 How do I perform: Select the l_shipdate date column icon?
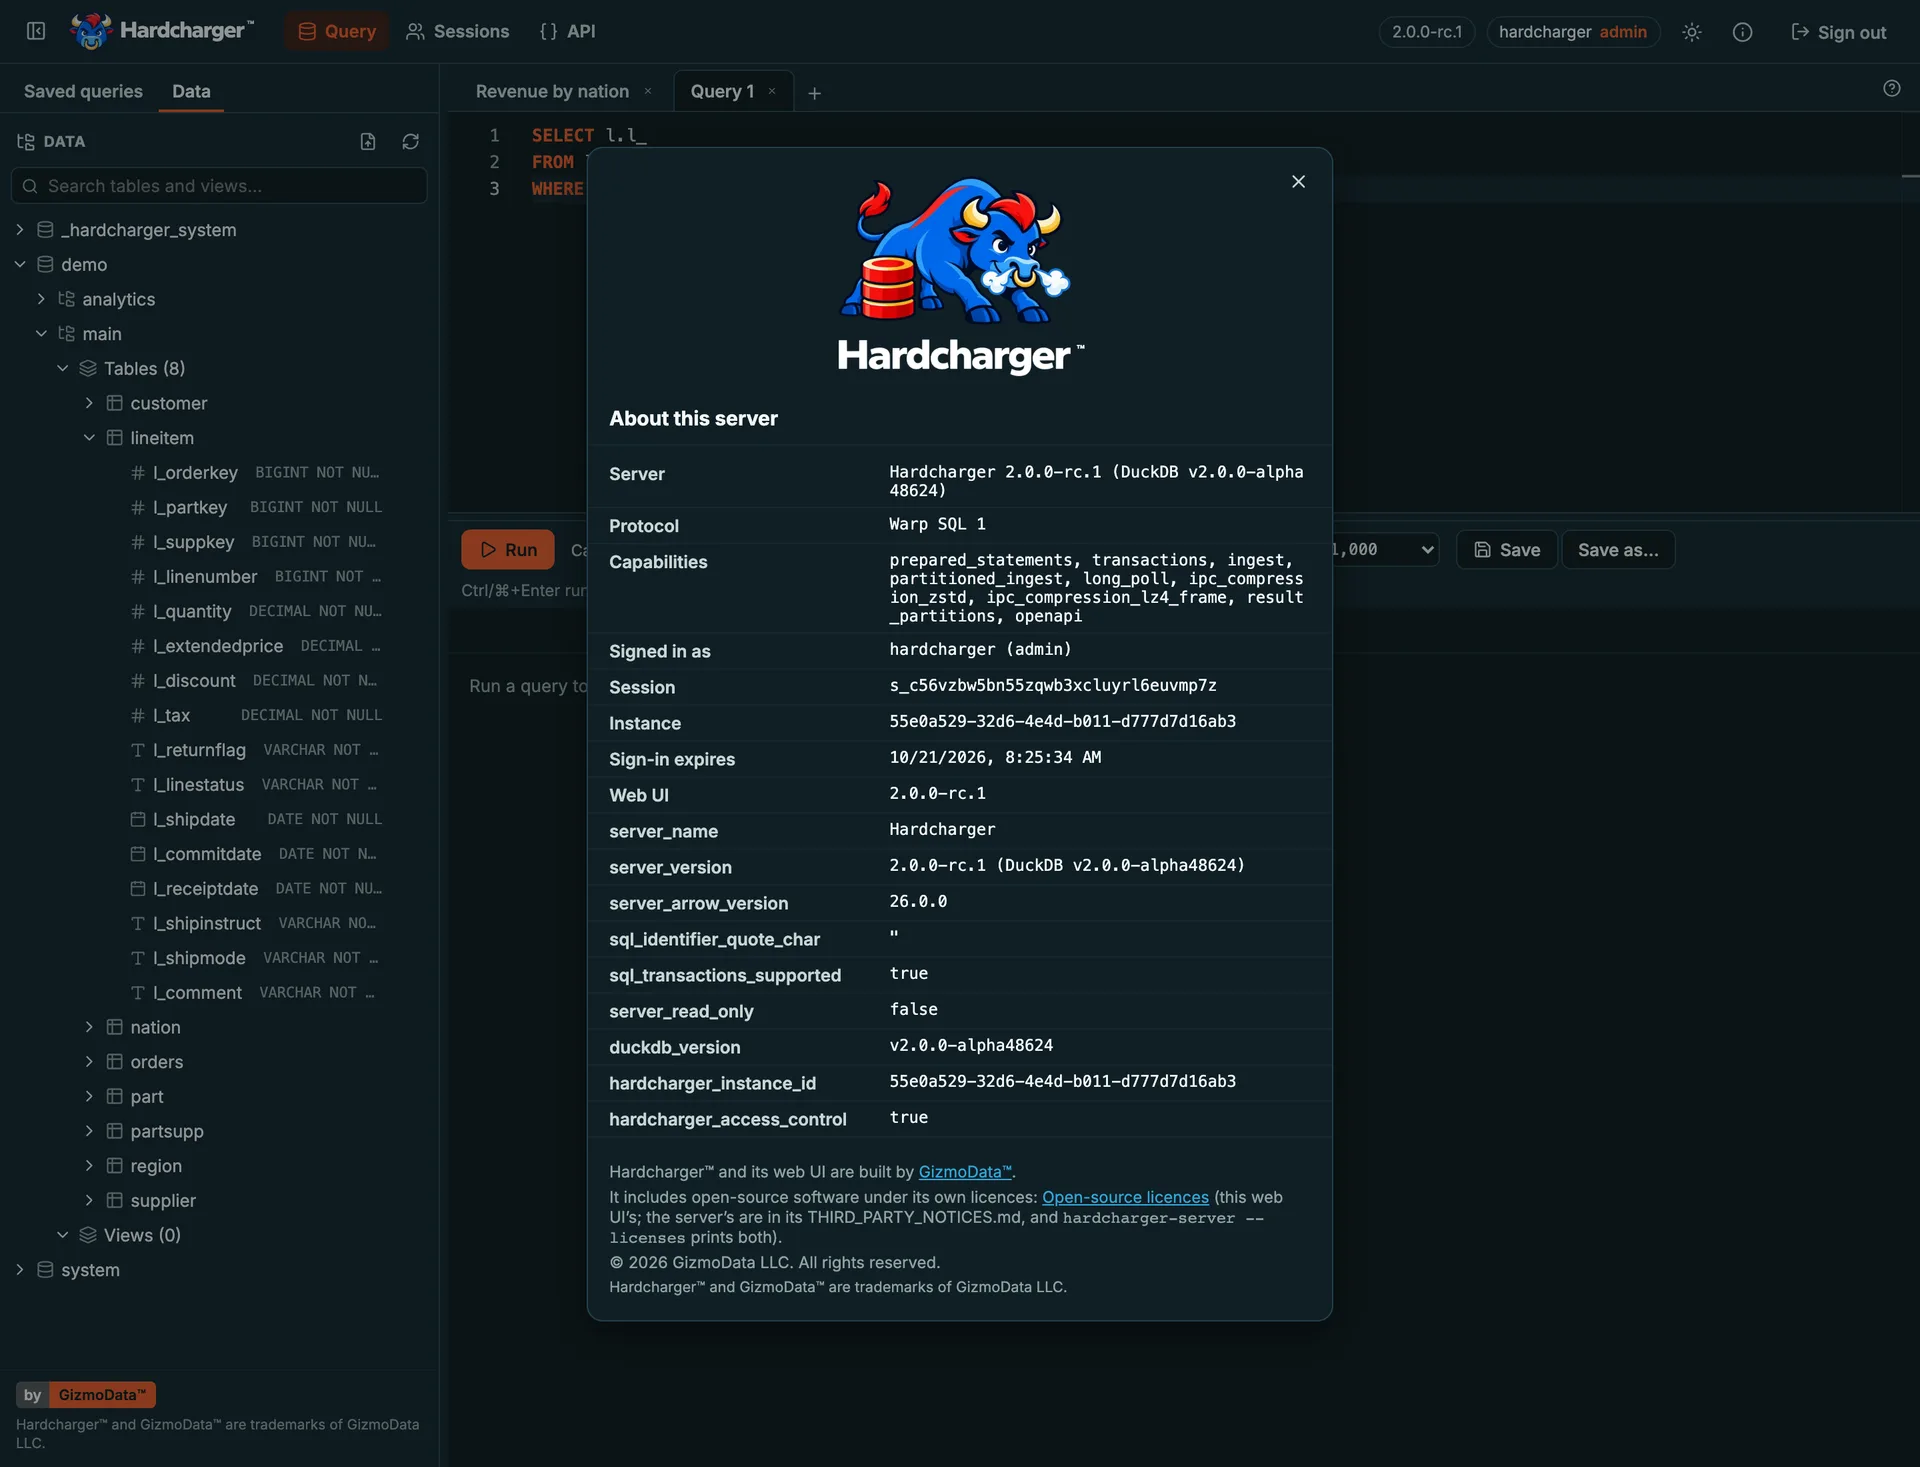(x=138, y=819)
